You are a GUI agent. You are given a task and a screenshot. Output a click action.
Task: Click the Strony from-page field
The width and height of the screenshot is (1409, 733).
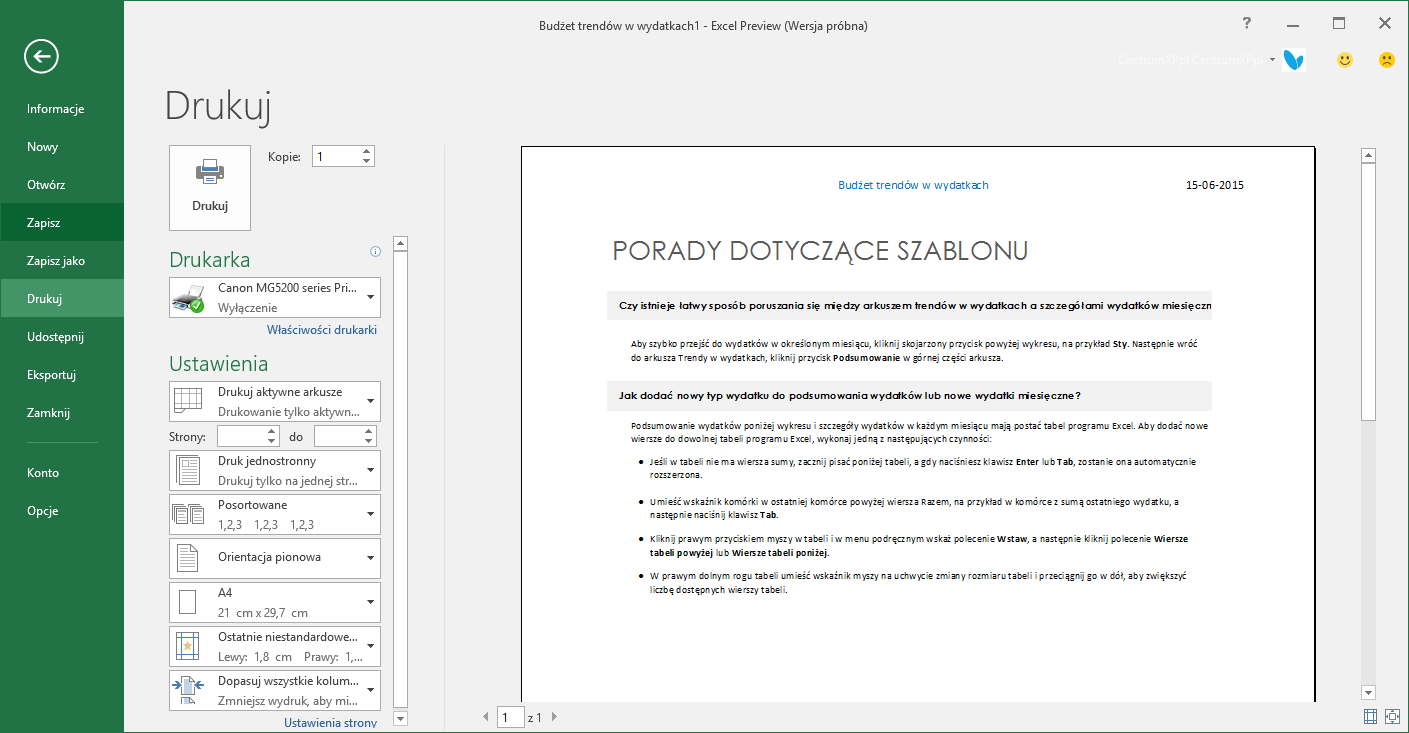[x=241, y=436]
